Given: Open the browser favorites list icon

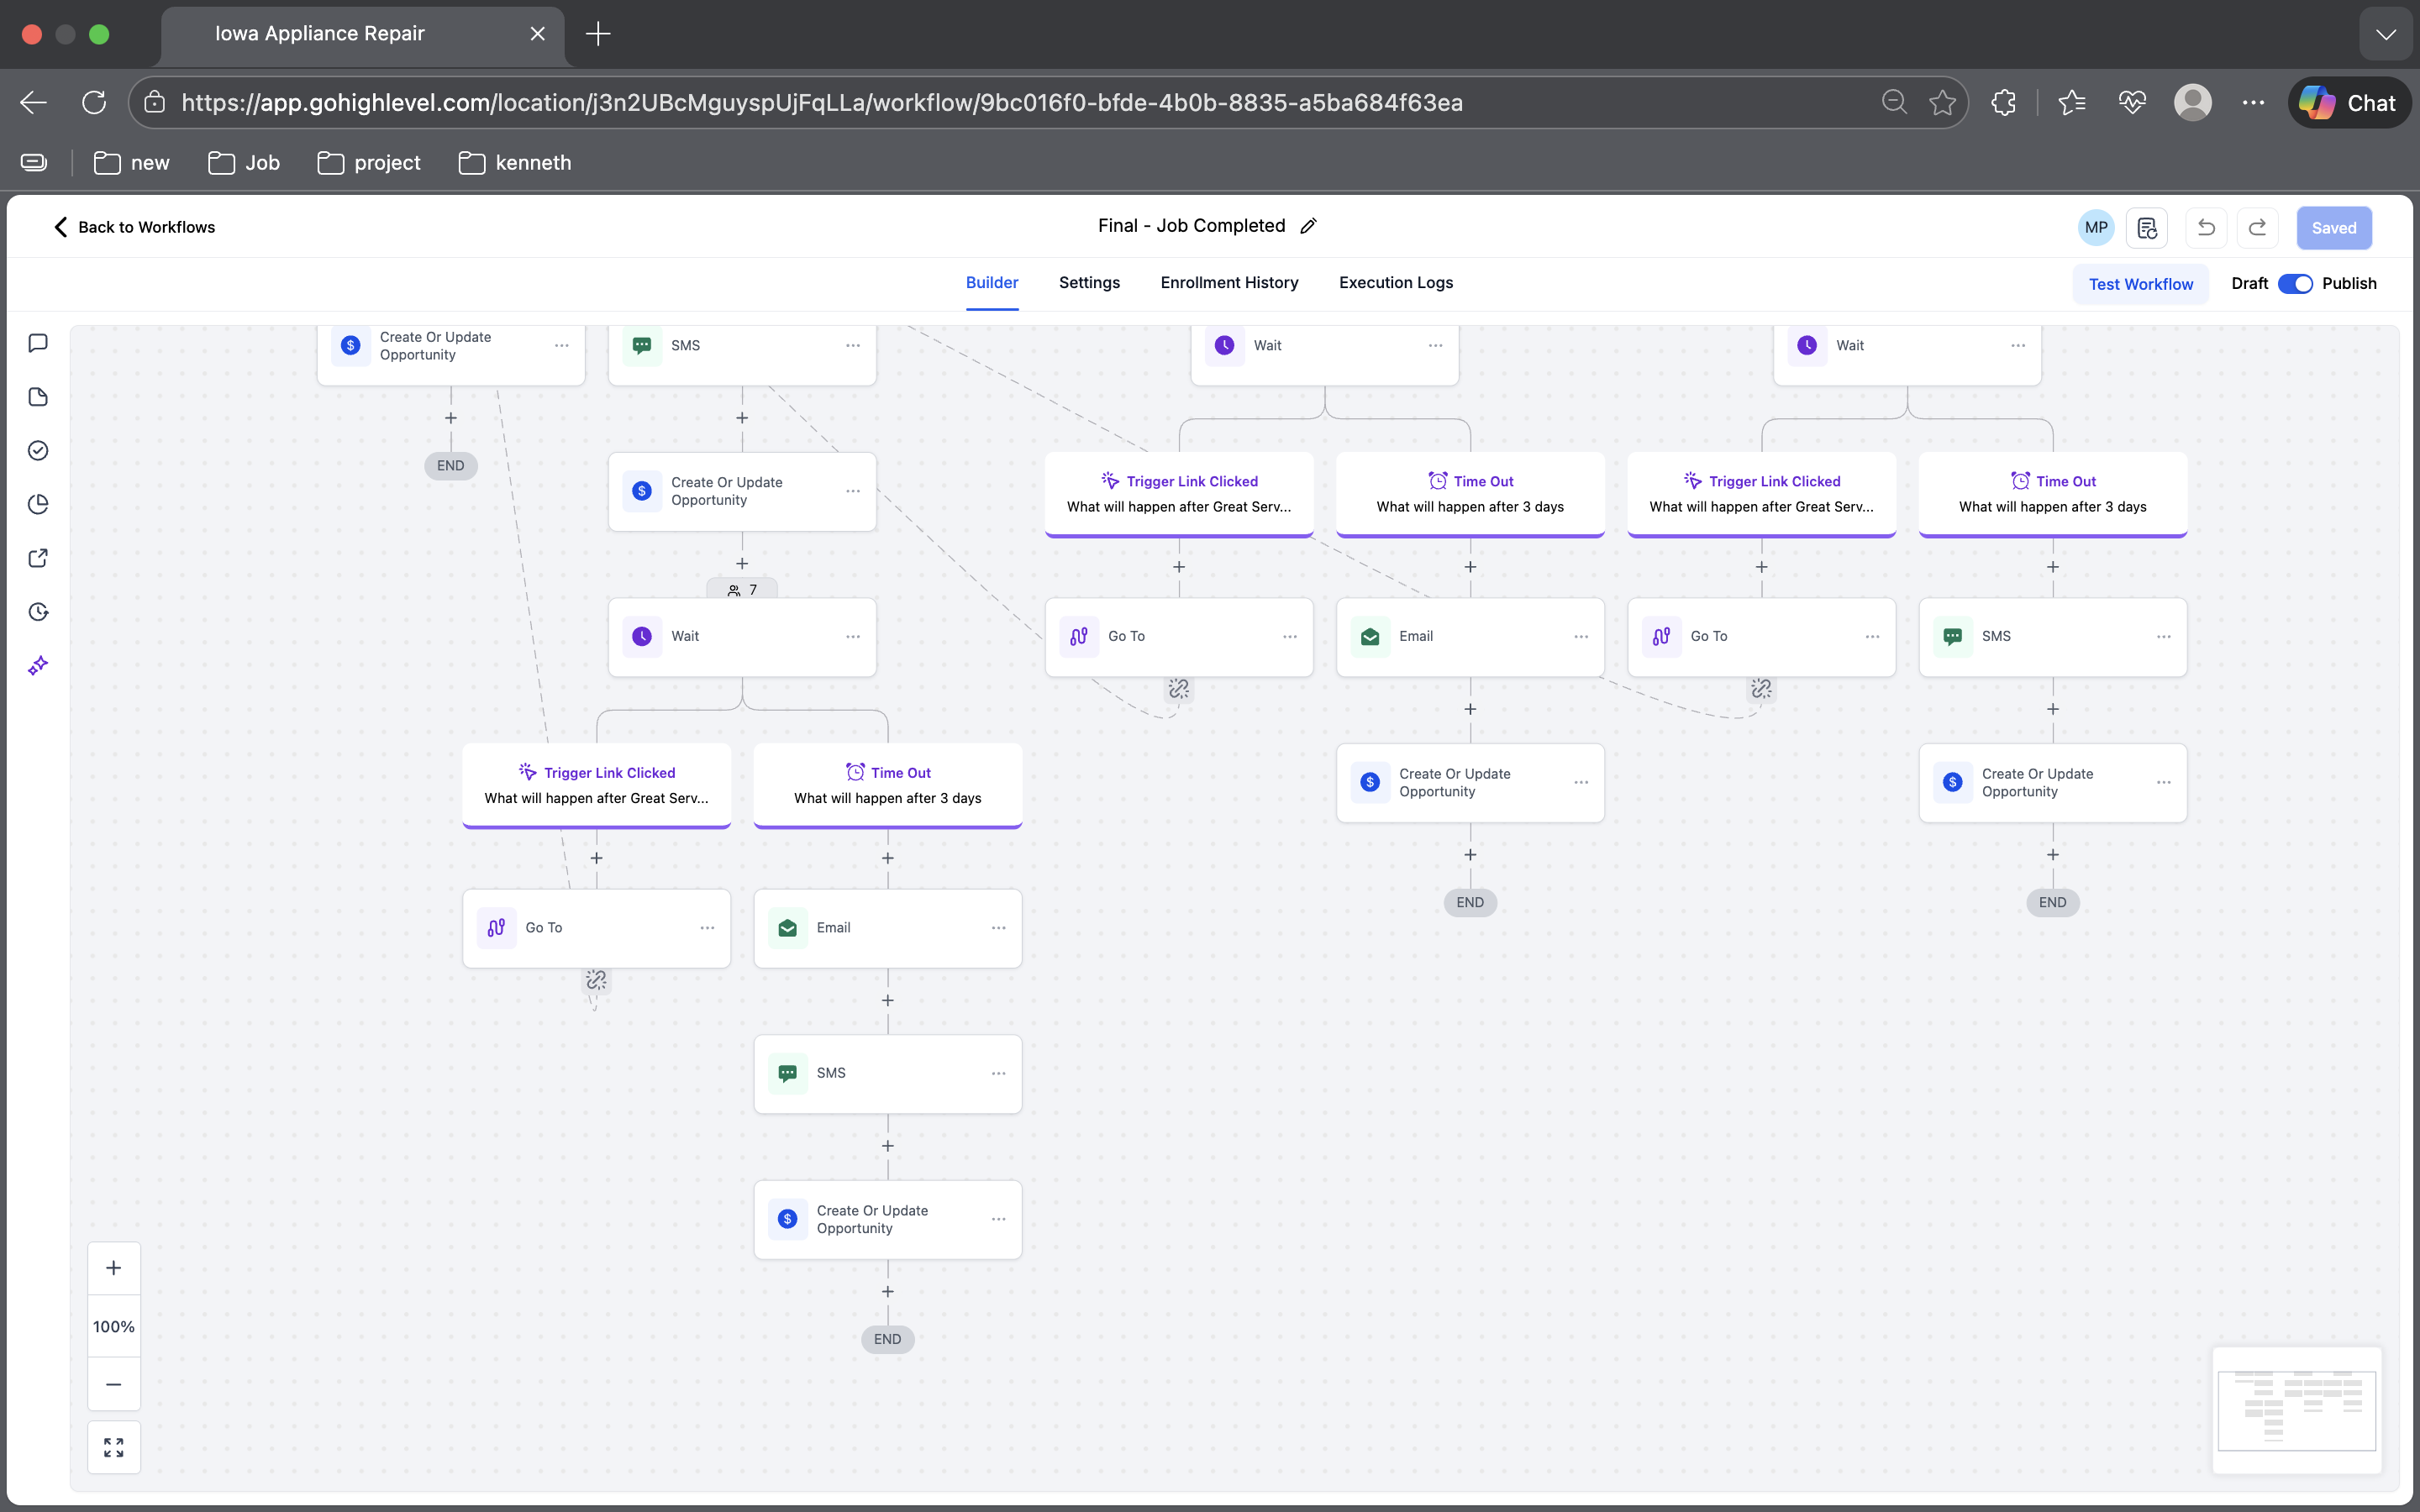Looking at the screenshot, I should pyautogui.click(x=2072, y=102).
